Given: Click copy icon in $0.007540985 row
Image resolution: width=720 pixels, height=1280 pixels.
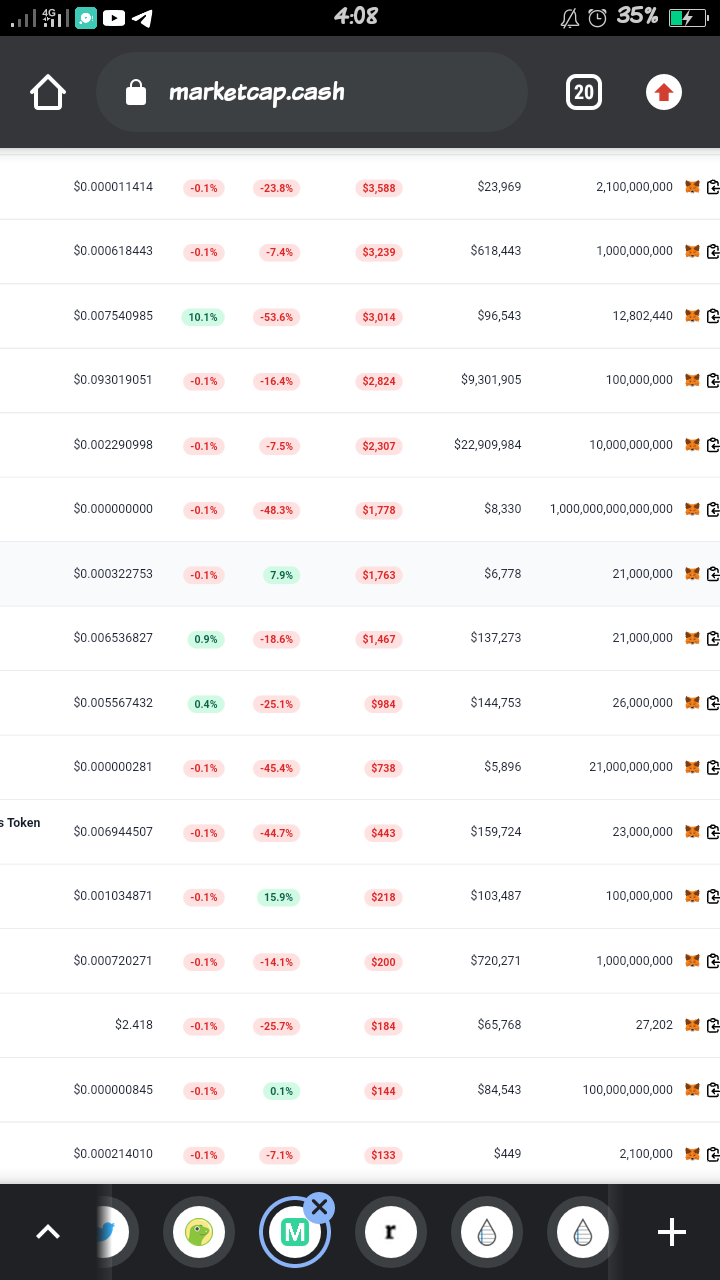Looking at the screenshot, I should (713, 316).
